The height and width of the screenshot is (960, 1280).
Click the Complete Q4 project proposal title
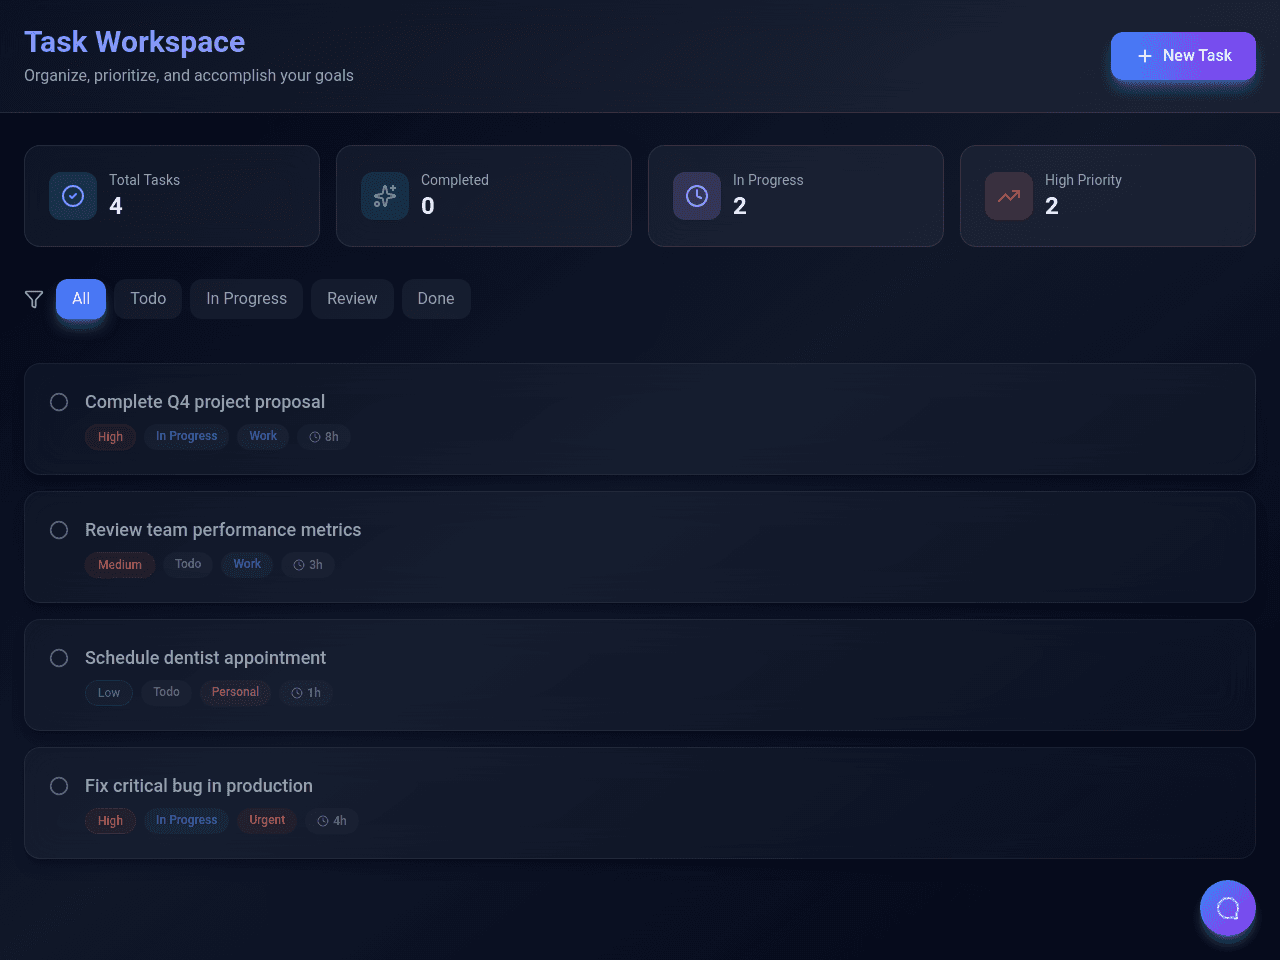205,402
